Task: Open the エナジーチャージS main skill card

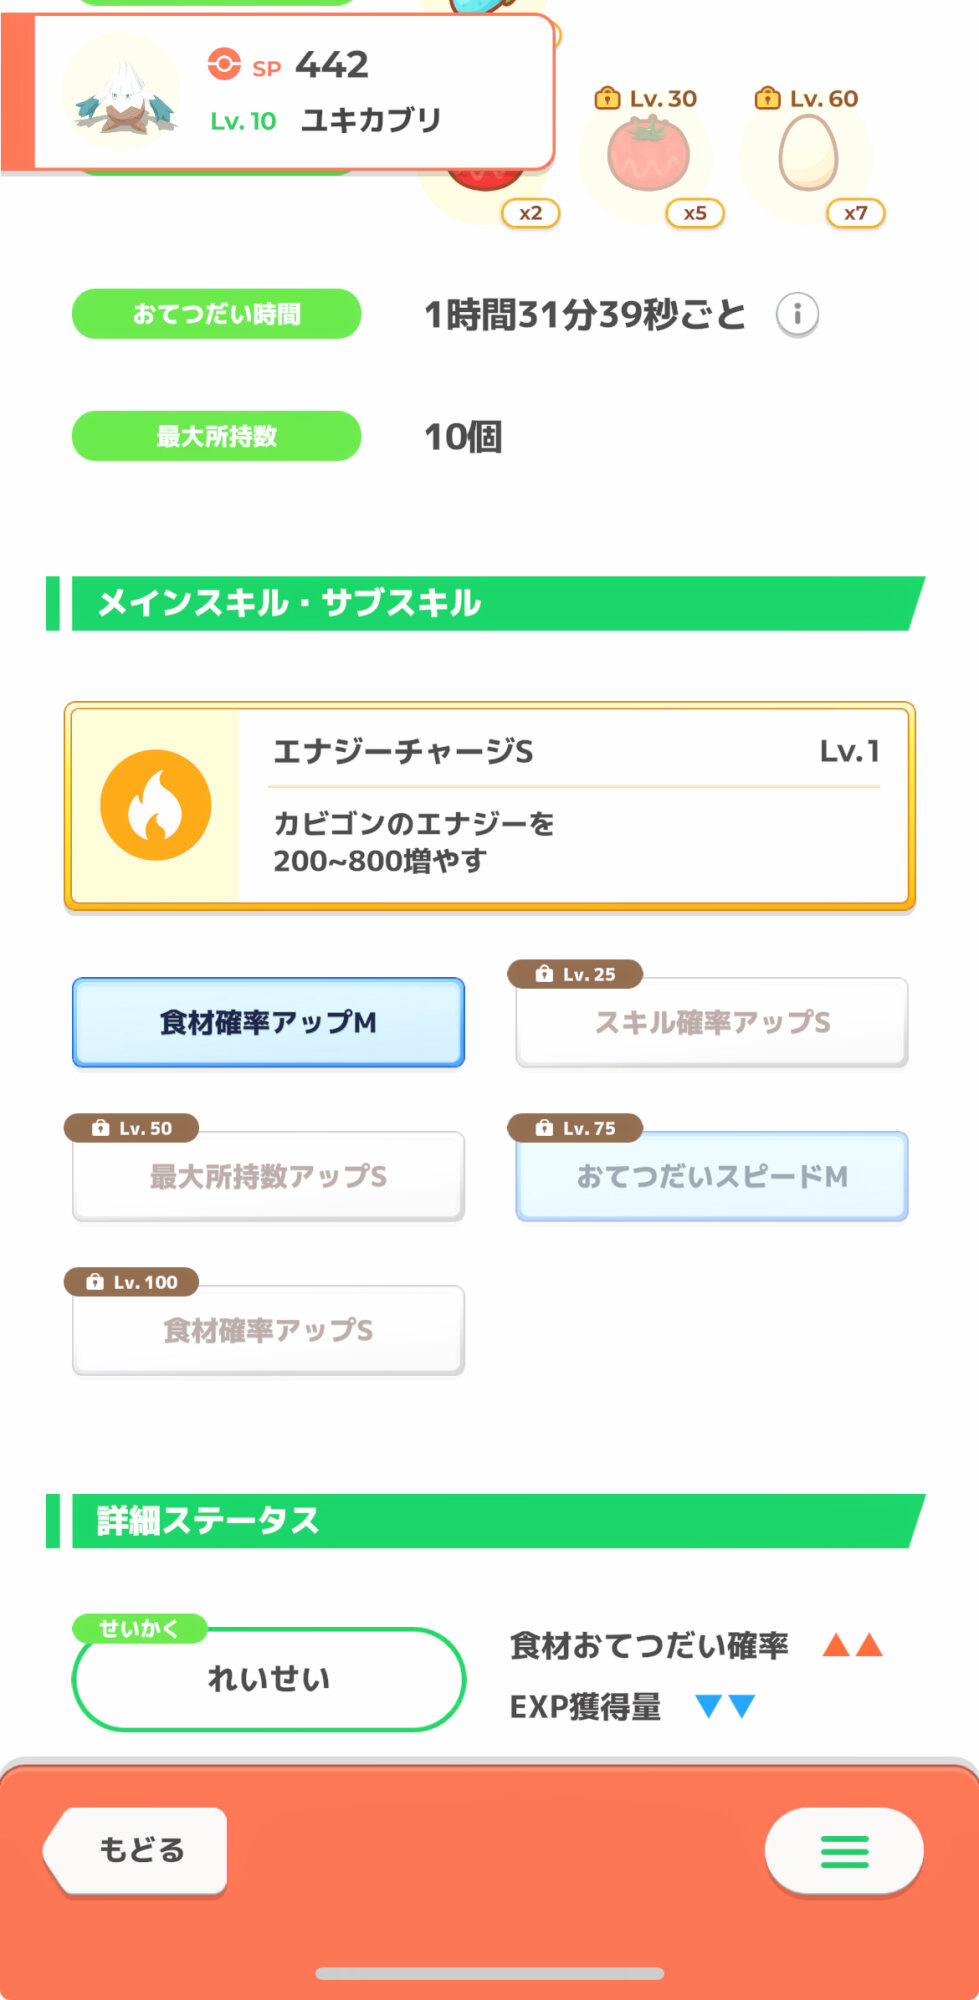Action: tap(490, 806)
